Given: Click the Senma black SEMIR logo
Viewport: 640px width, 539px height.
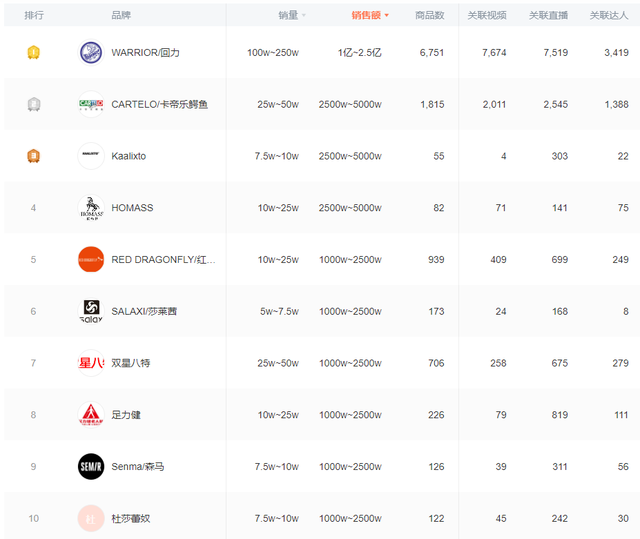Looking at the screenshot, I should click(x=91, y=466).
